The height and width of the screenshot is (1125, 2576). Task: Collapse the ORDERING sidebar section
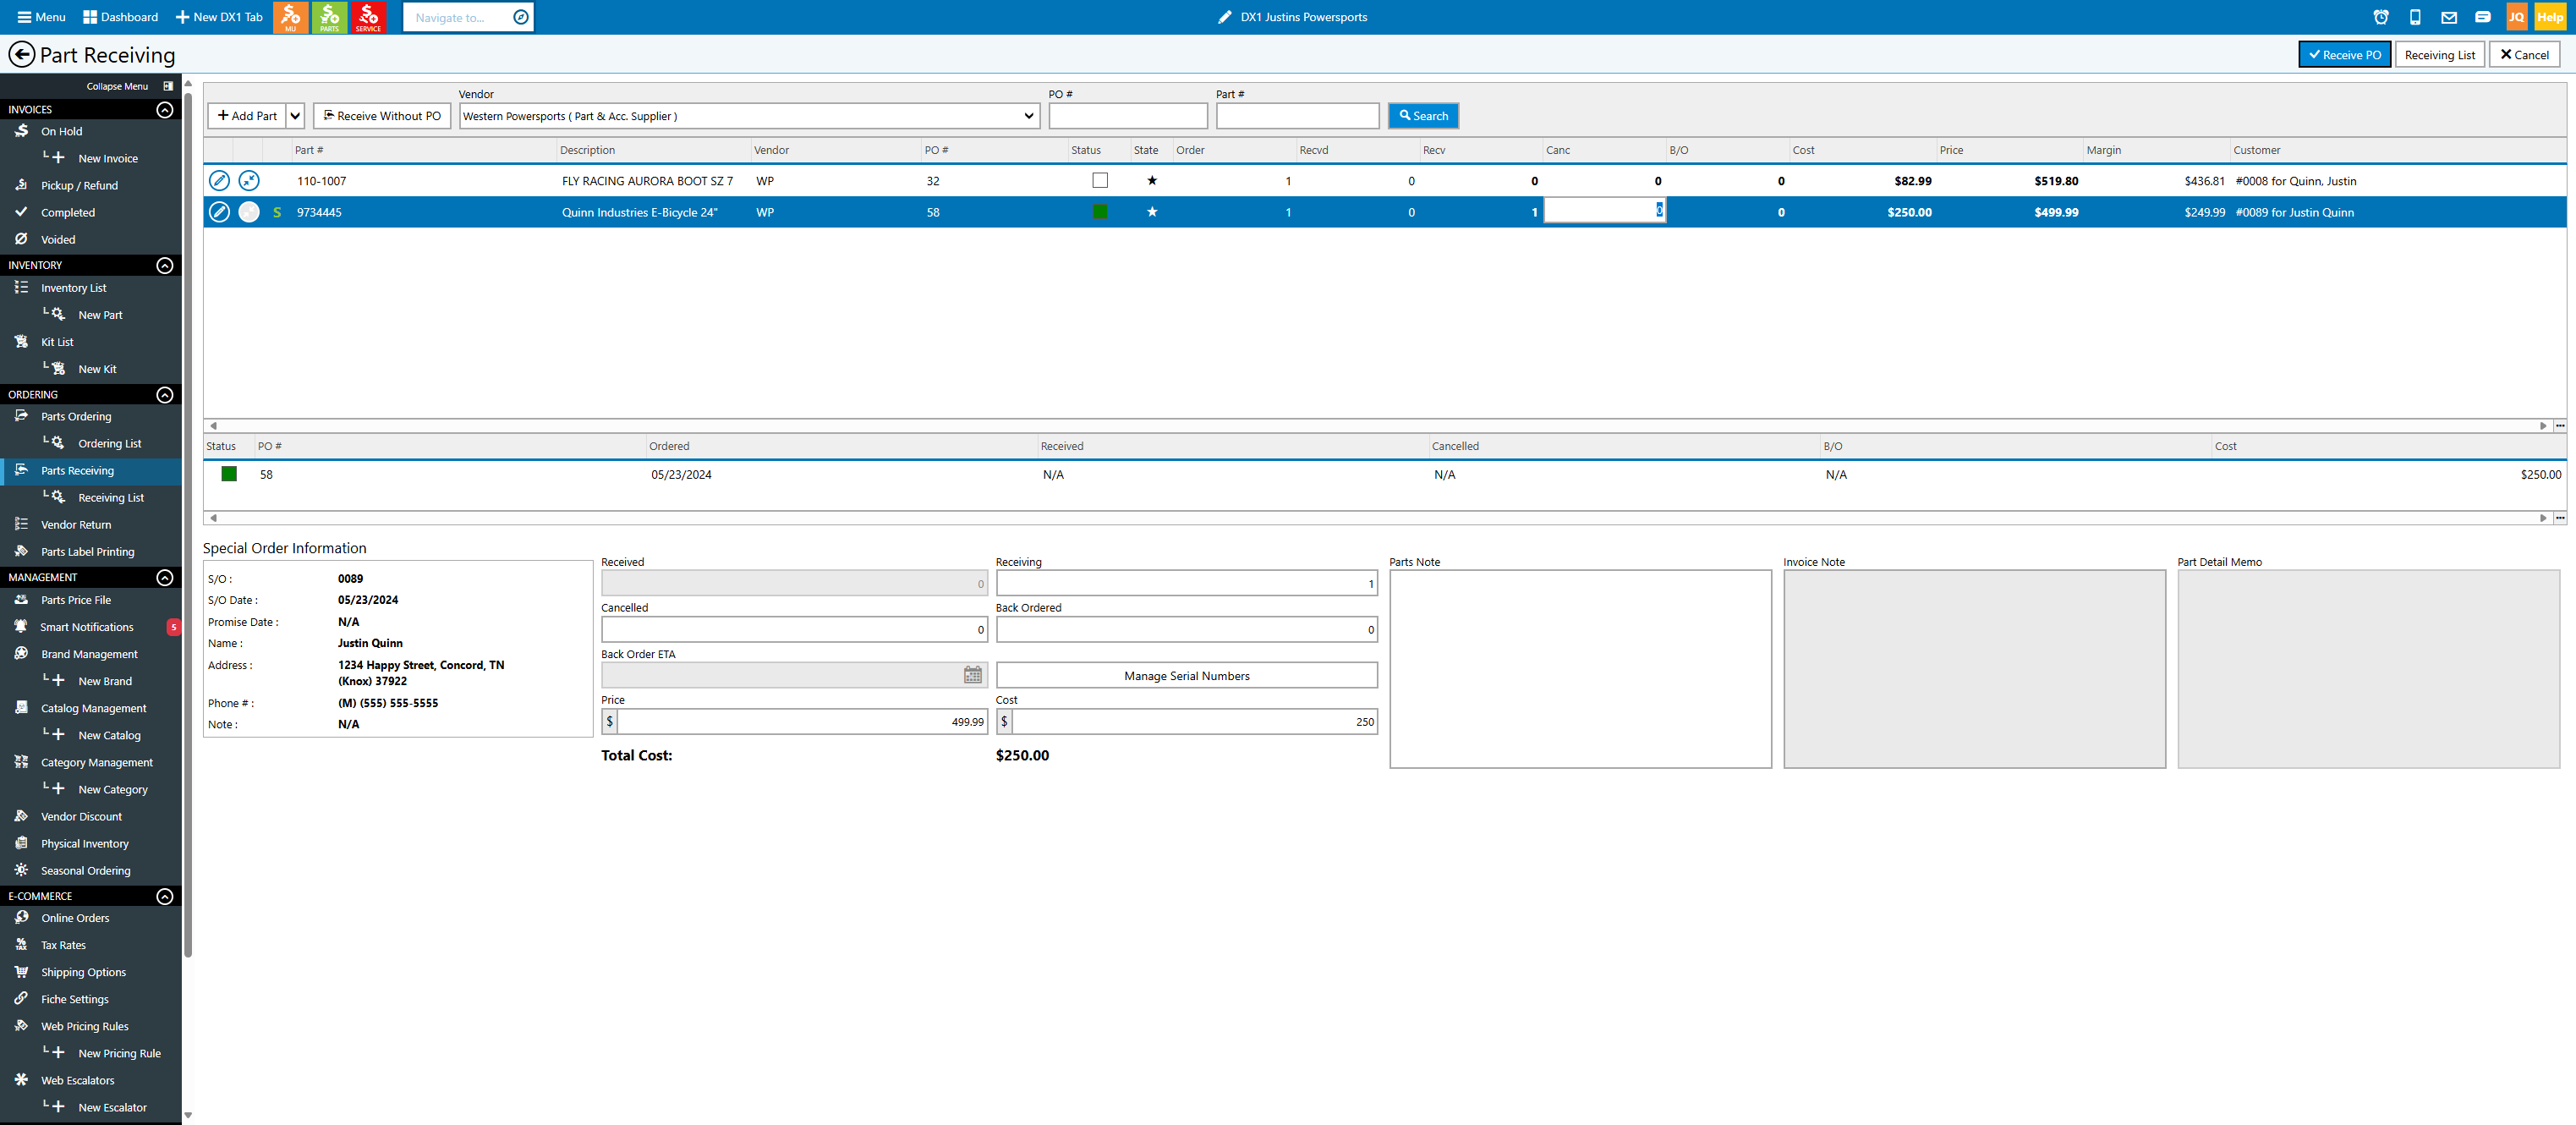click(x=165, y=395)
